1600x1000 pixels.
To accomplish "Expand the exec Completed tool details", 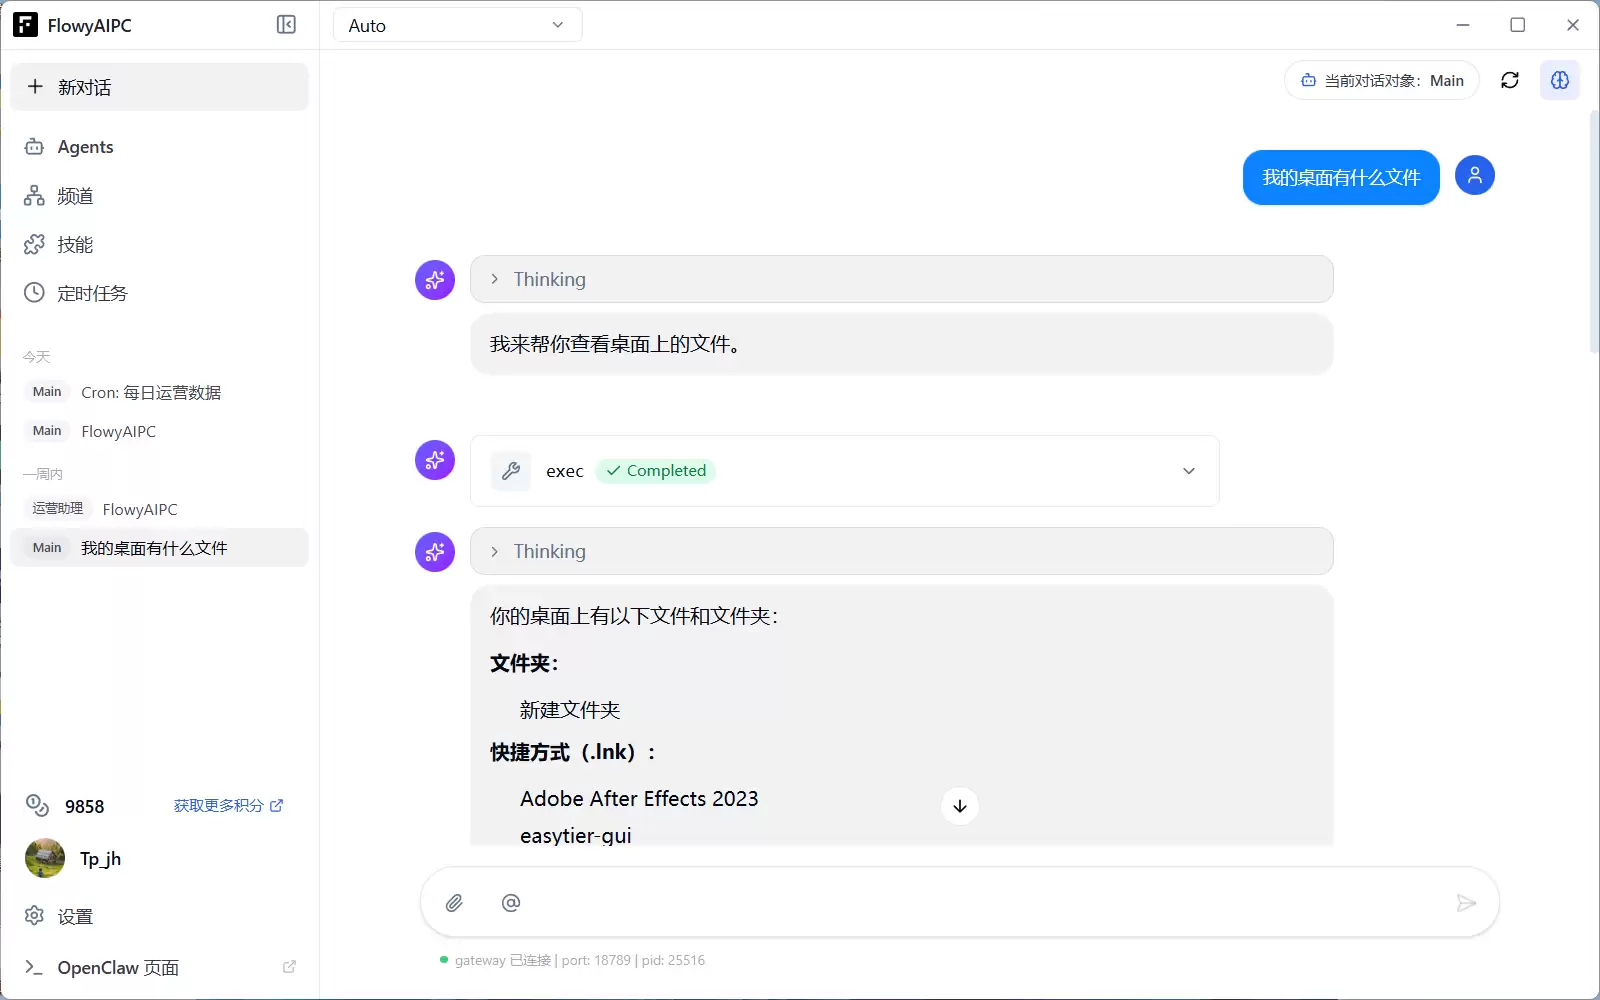I will (x=1188, y=471).
